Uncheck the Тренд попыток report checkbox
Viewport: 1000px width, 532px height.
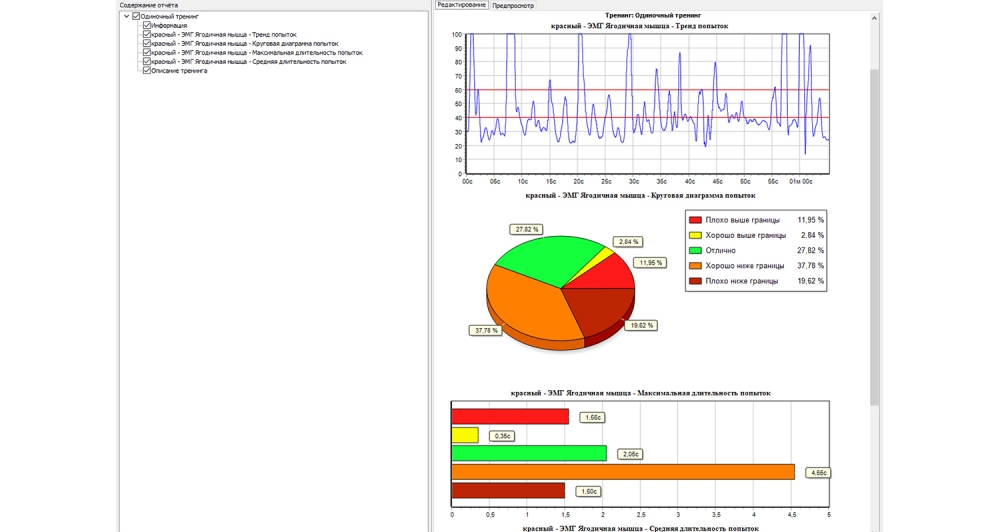click(x=147, y=34)
